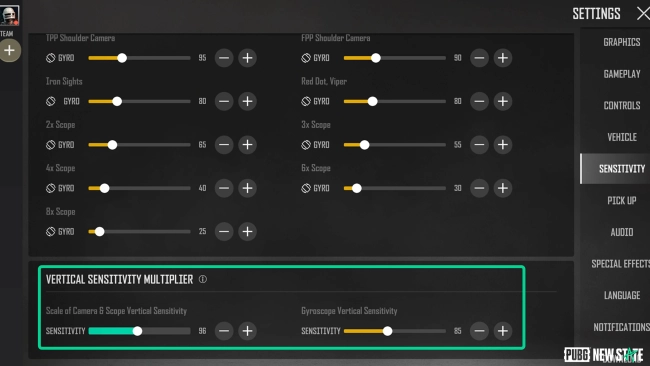The height and width of the screenshot is (366, 650).
Task: Increase Iron Sights gyro sensitivity
Action: point(247,101)
